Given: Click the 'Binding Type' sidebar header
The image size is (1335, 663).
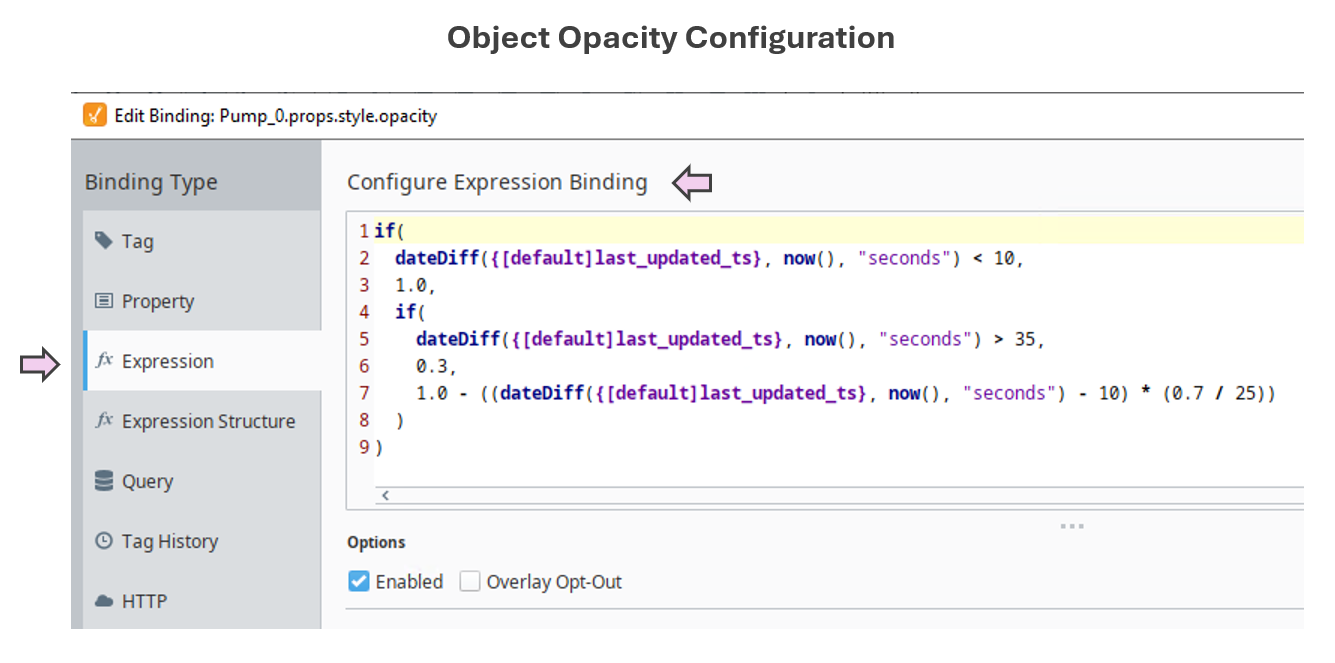Looking at the screenshot, I should (151, 182).
